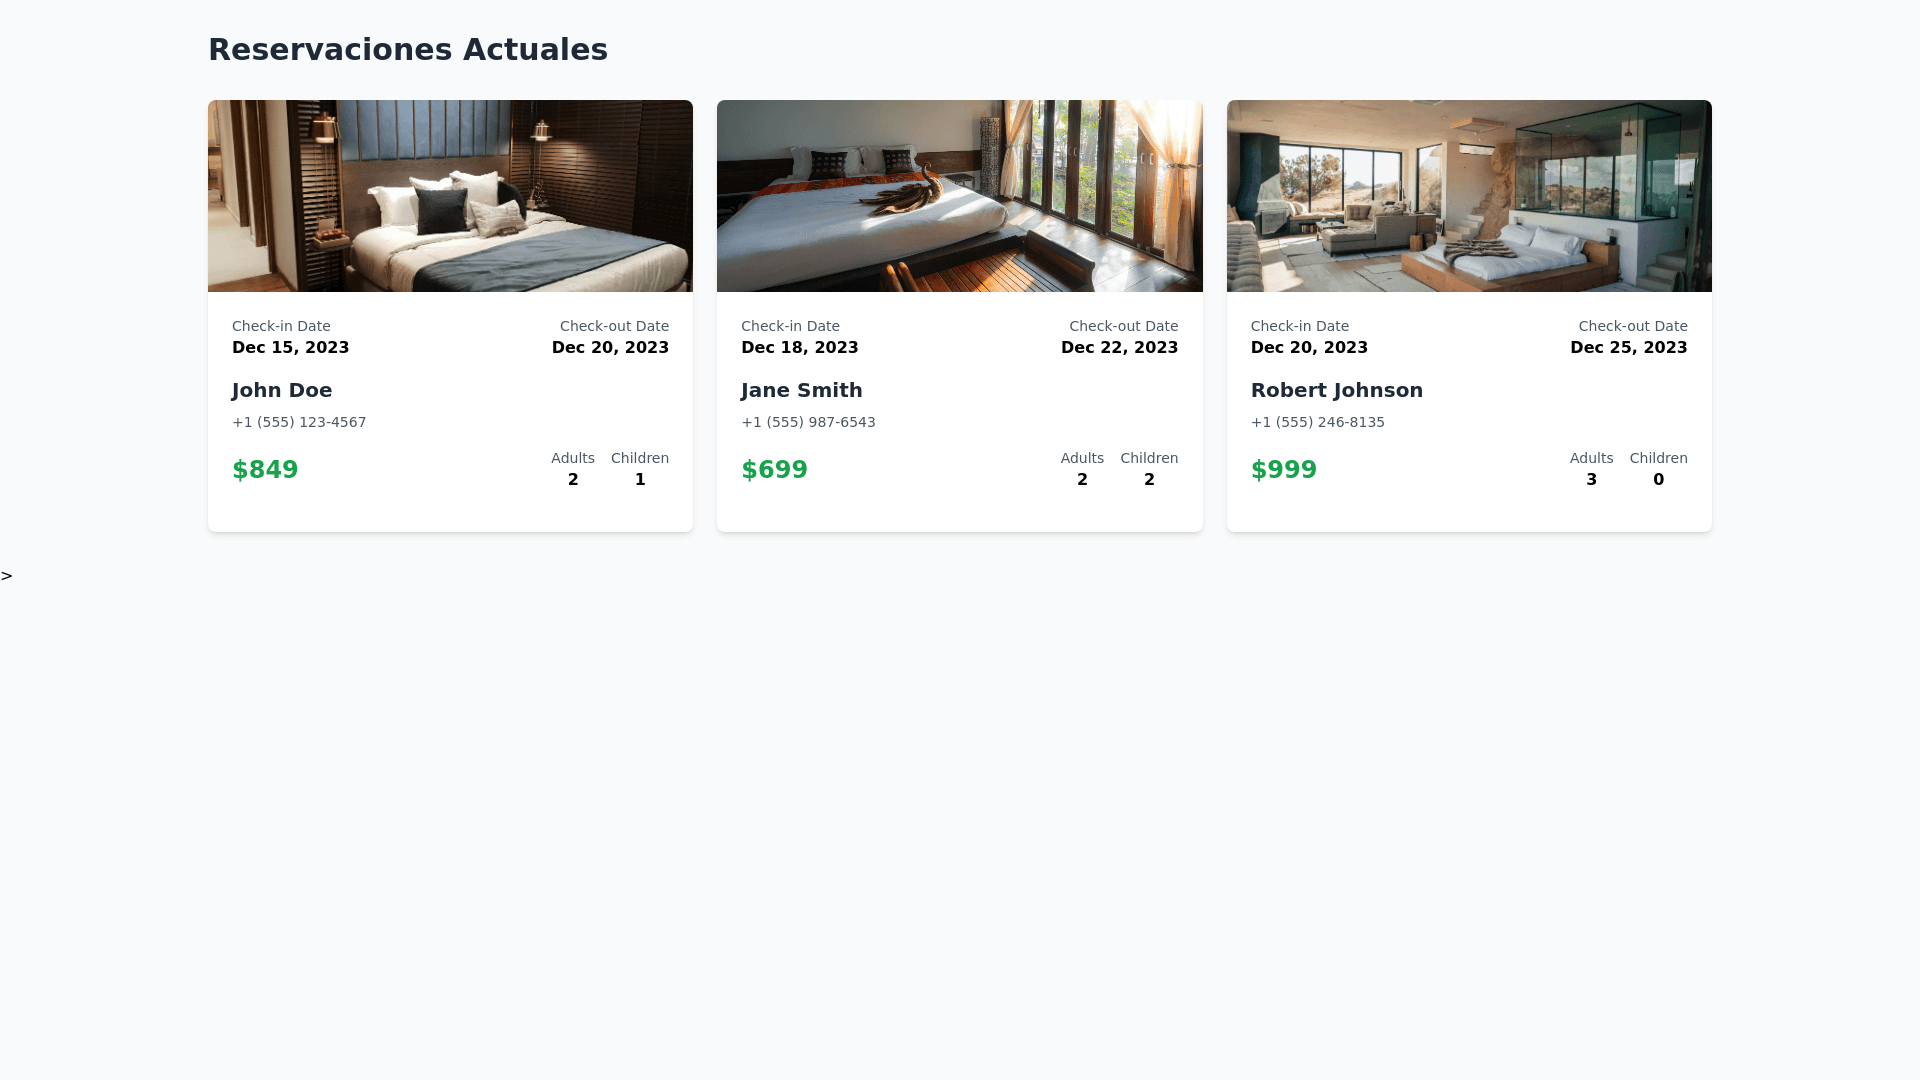Click phone number +1 (555) 246-8135
Viewport: 1920px width, 1080px height.
[x=1317, y=422]
